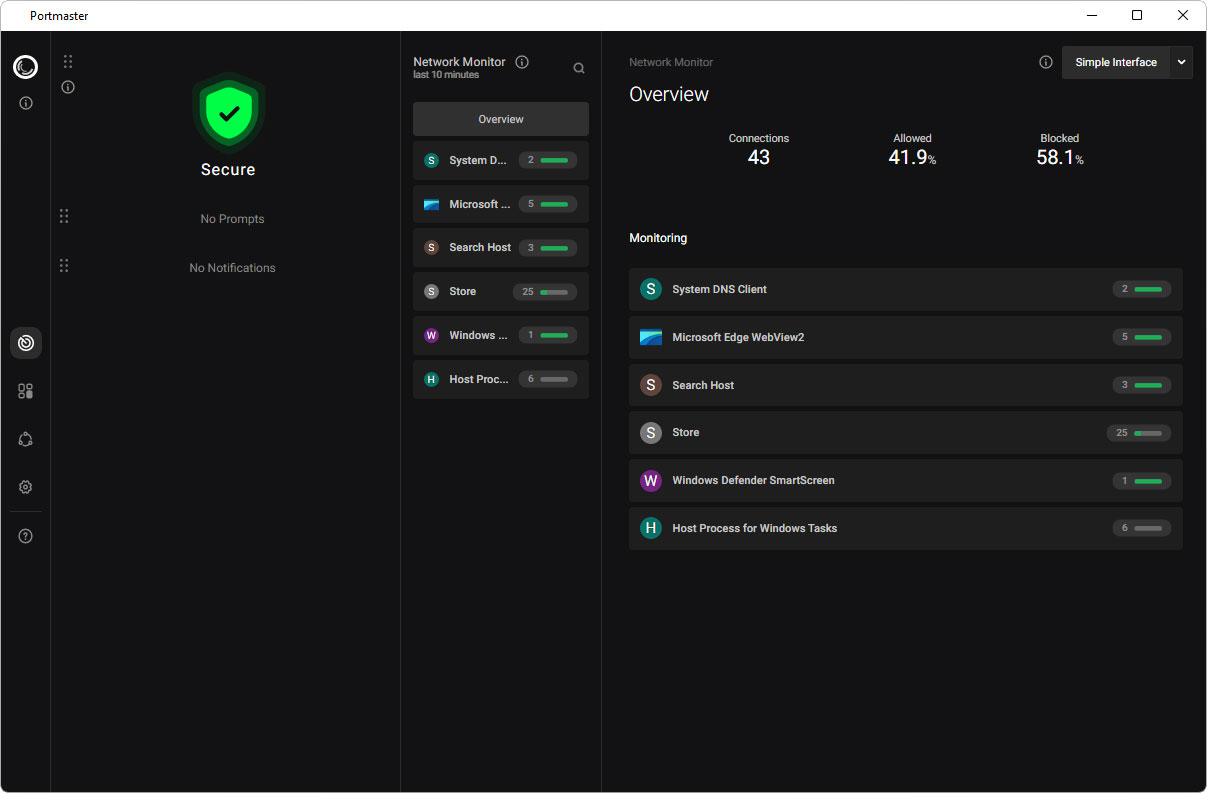Open Store row in Monitoring
1207x793 pixels.
coord(906,433)
